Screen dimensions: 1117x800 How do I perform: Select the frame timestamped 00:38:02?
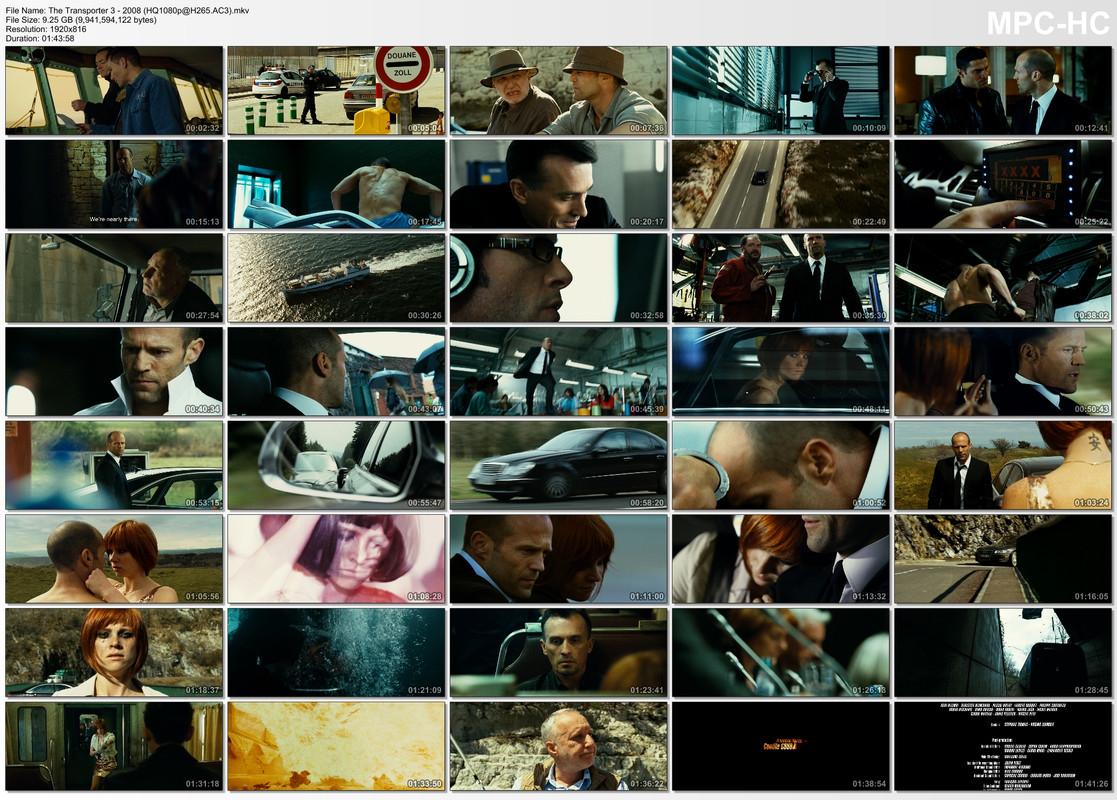[1003, 278]
